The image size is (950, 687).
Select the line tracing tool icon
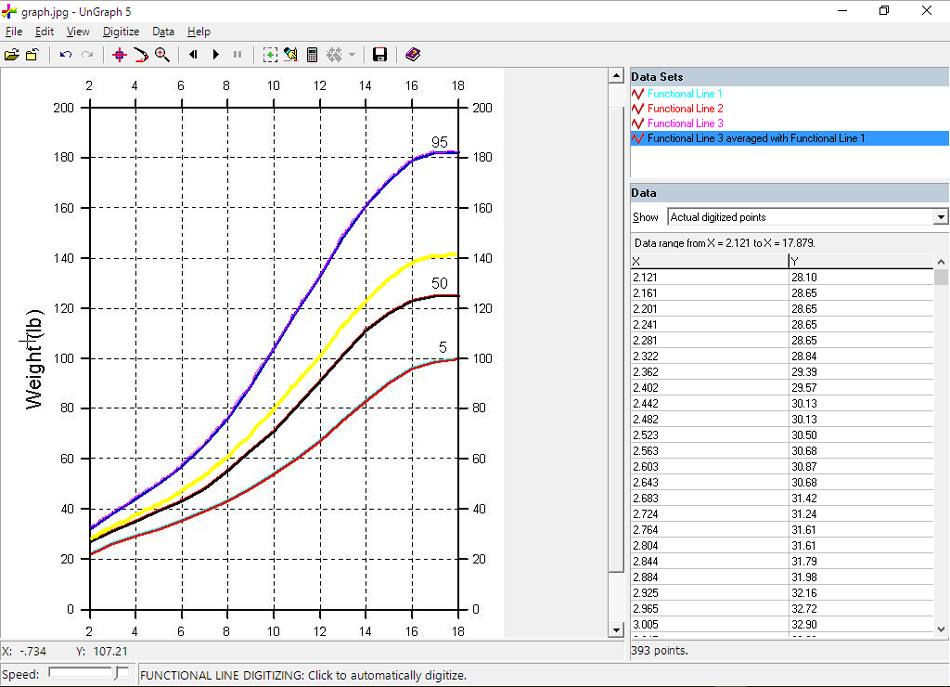coord(141,55)
